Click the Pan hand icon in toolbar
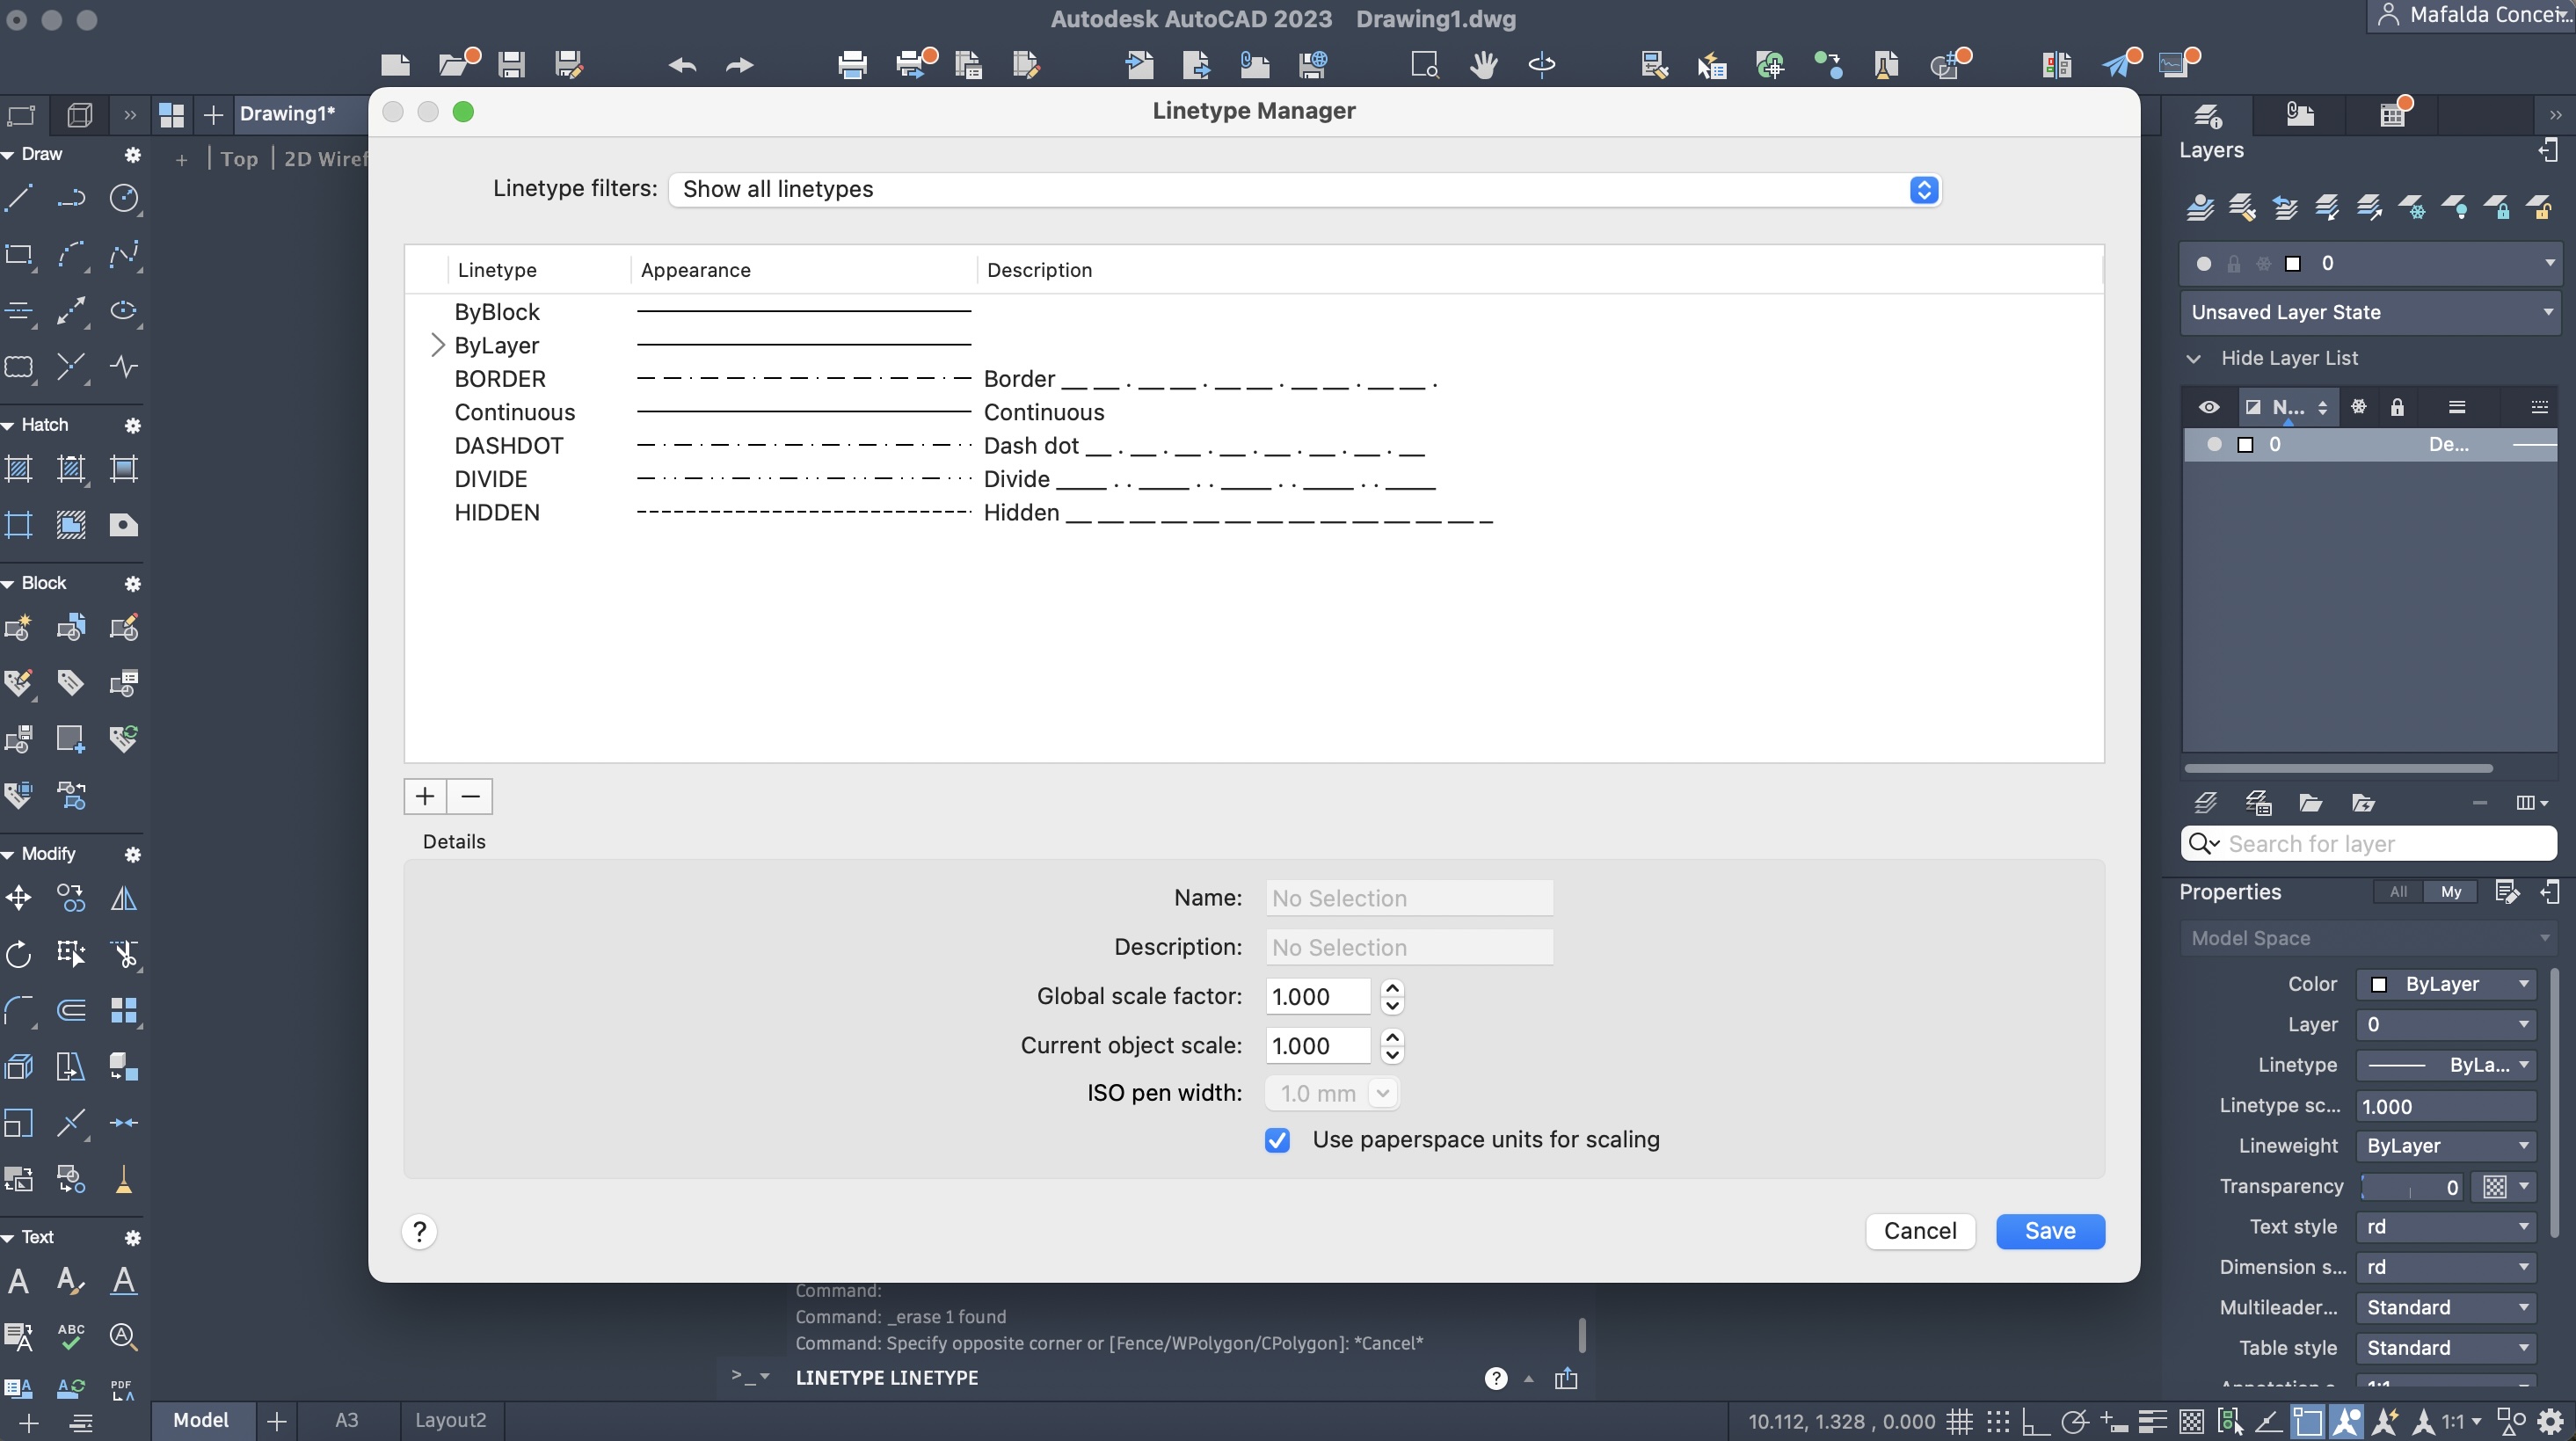The height and width of the screenshot is (1441, 2576). 1483,65
